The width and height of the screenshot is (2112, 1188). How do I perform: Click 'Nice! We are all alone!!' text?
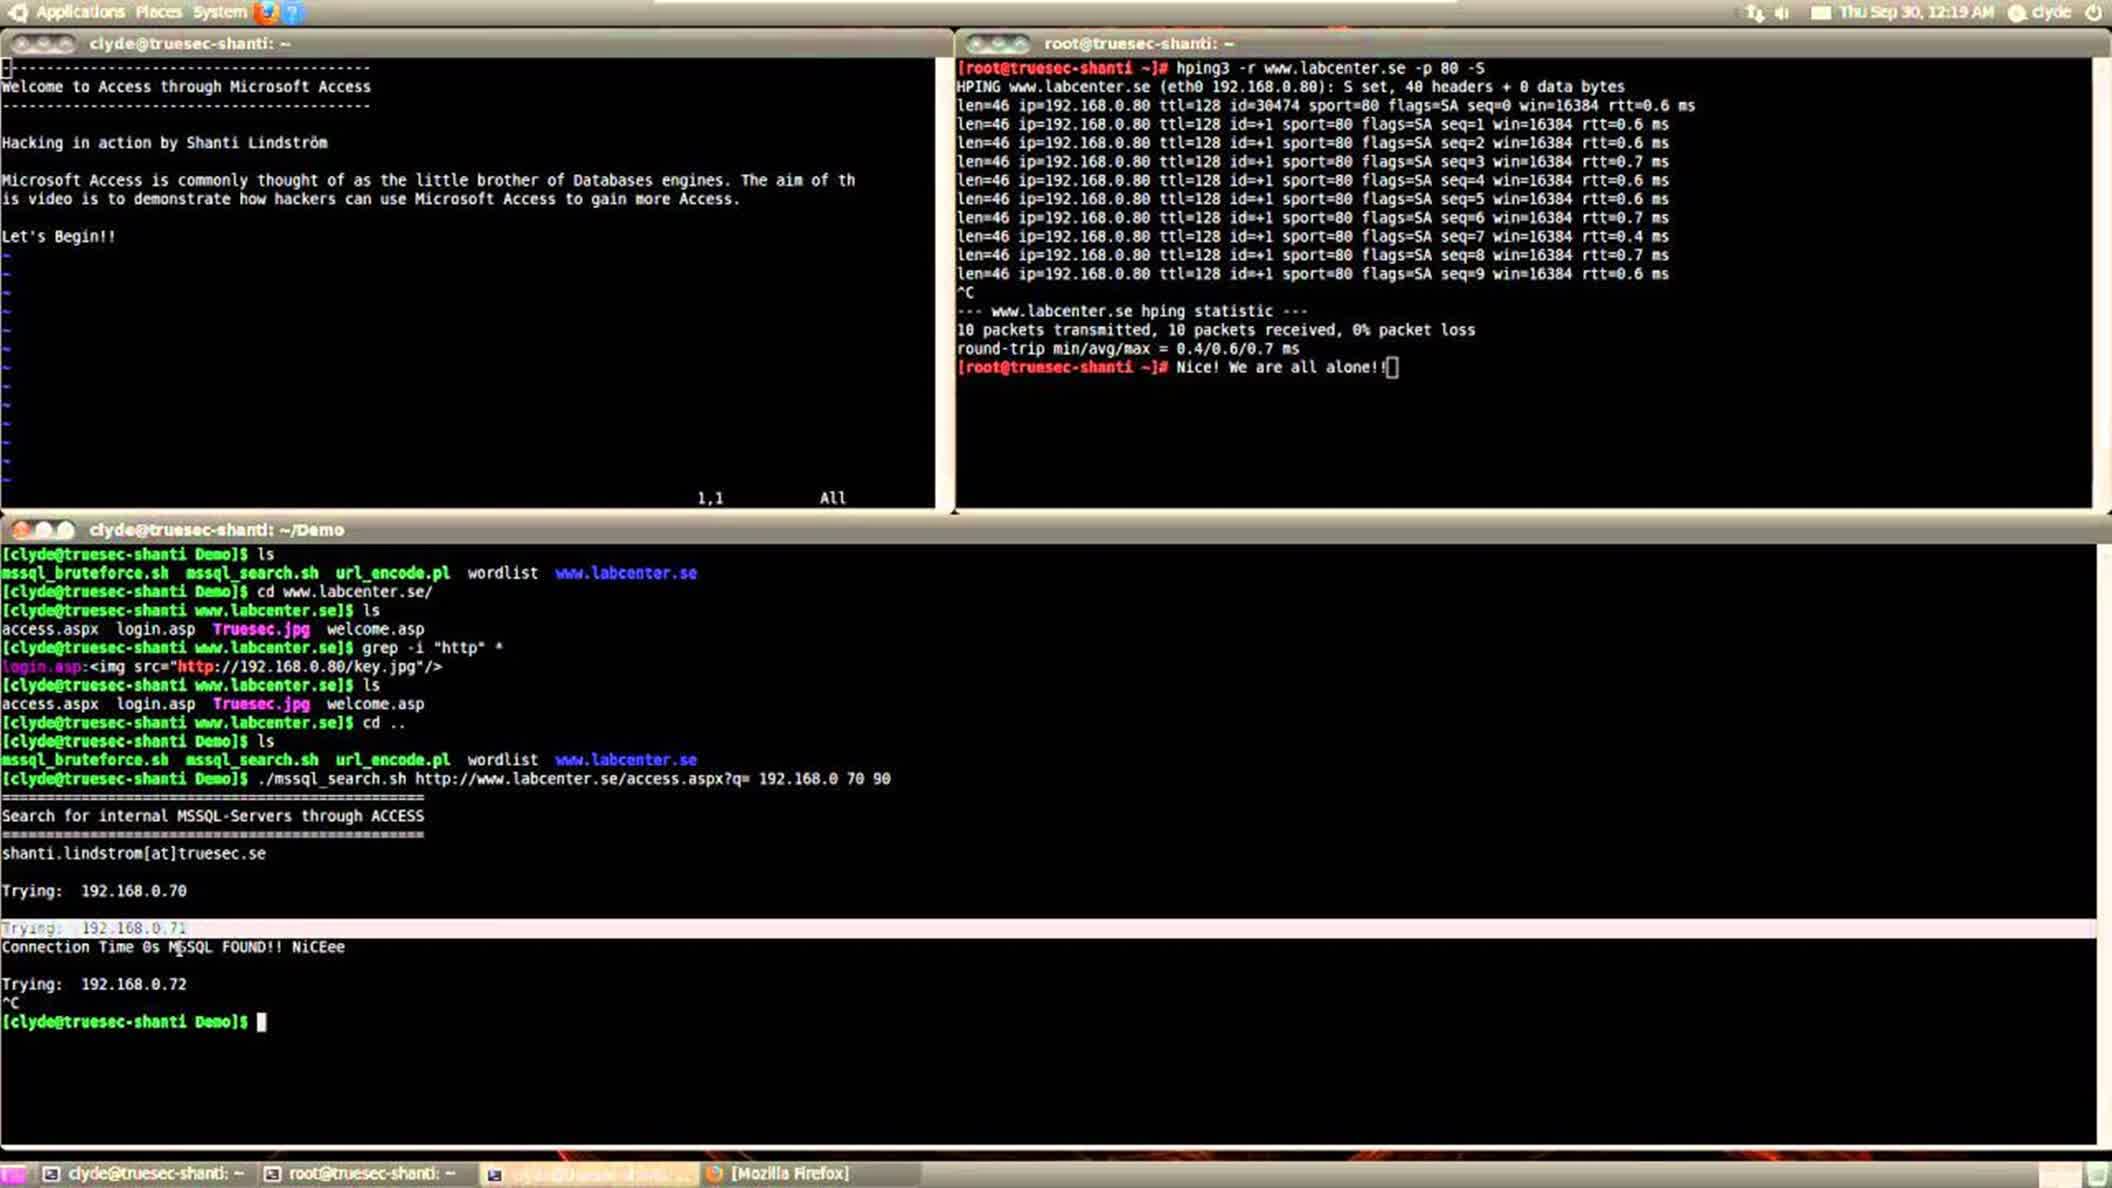tap(1281, 368)
